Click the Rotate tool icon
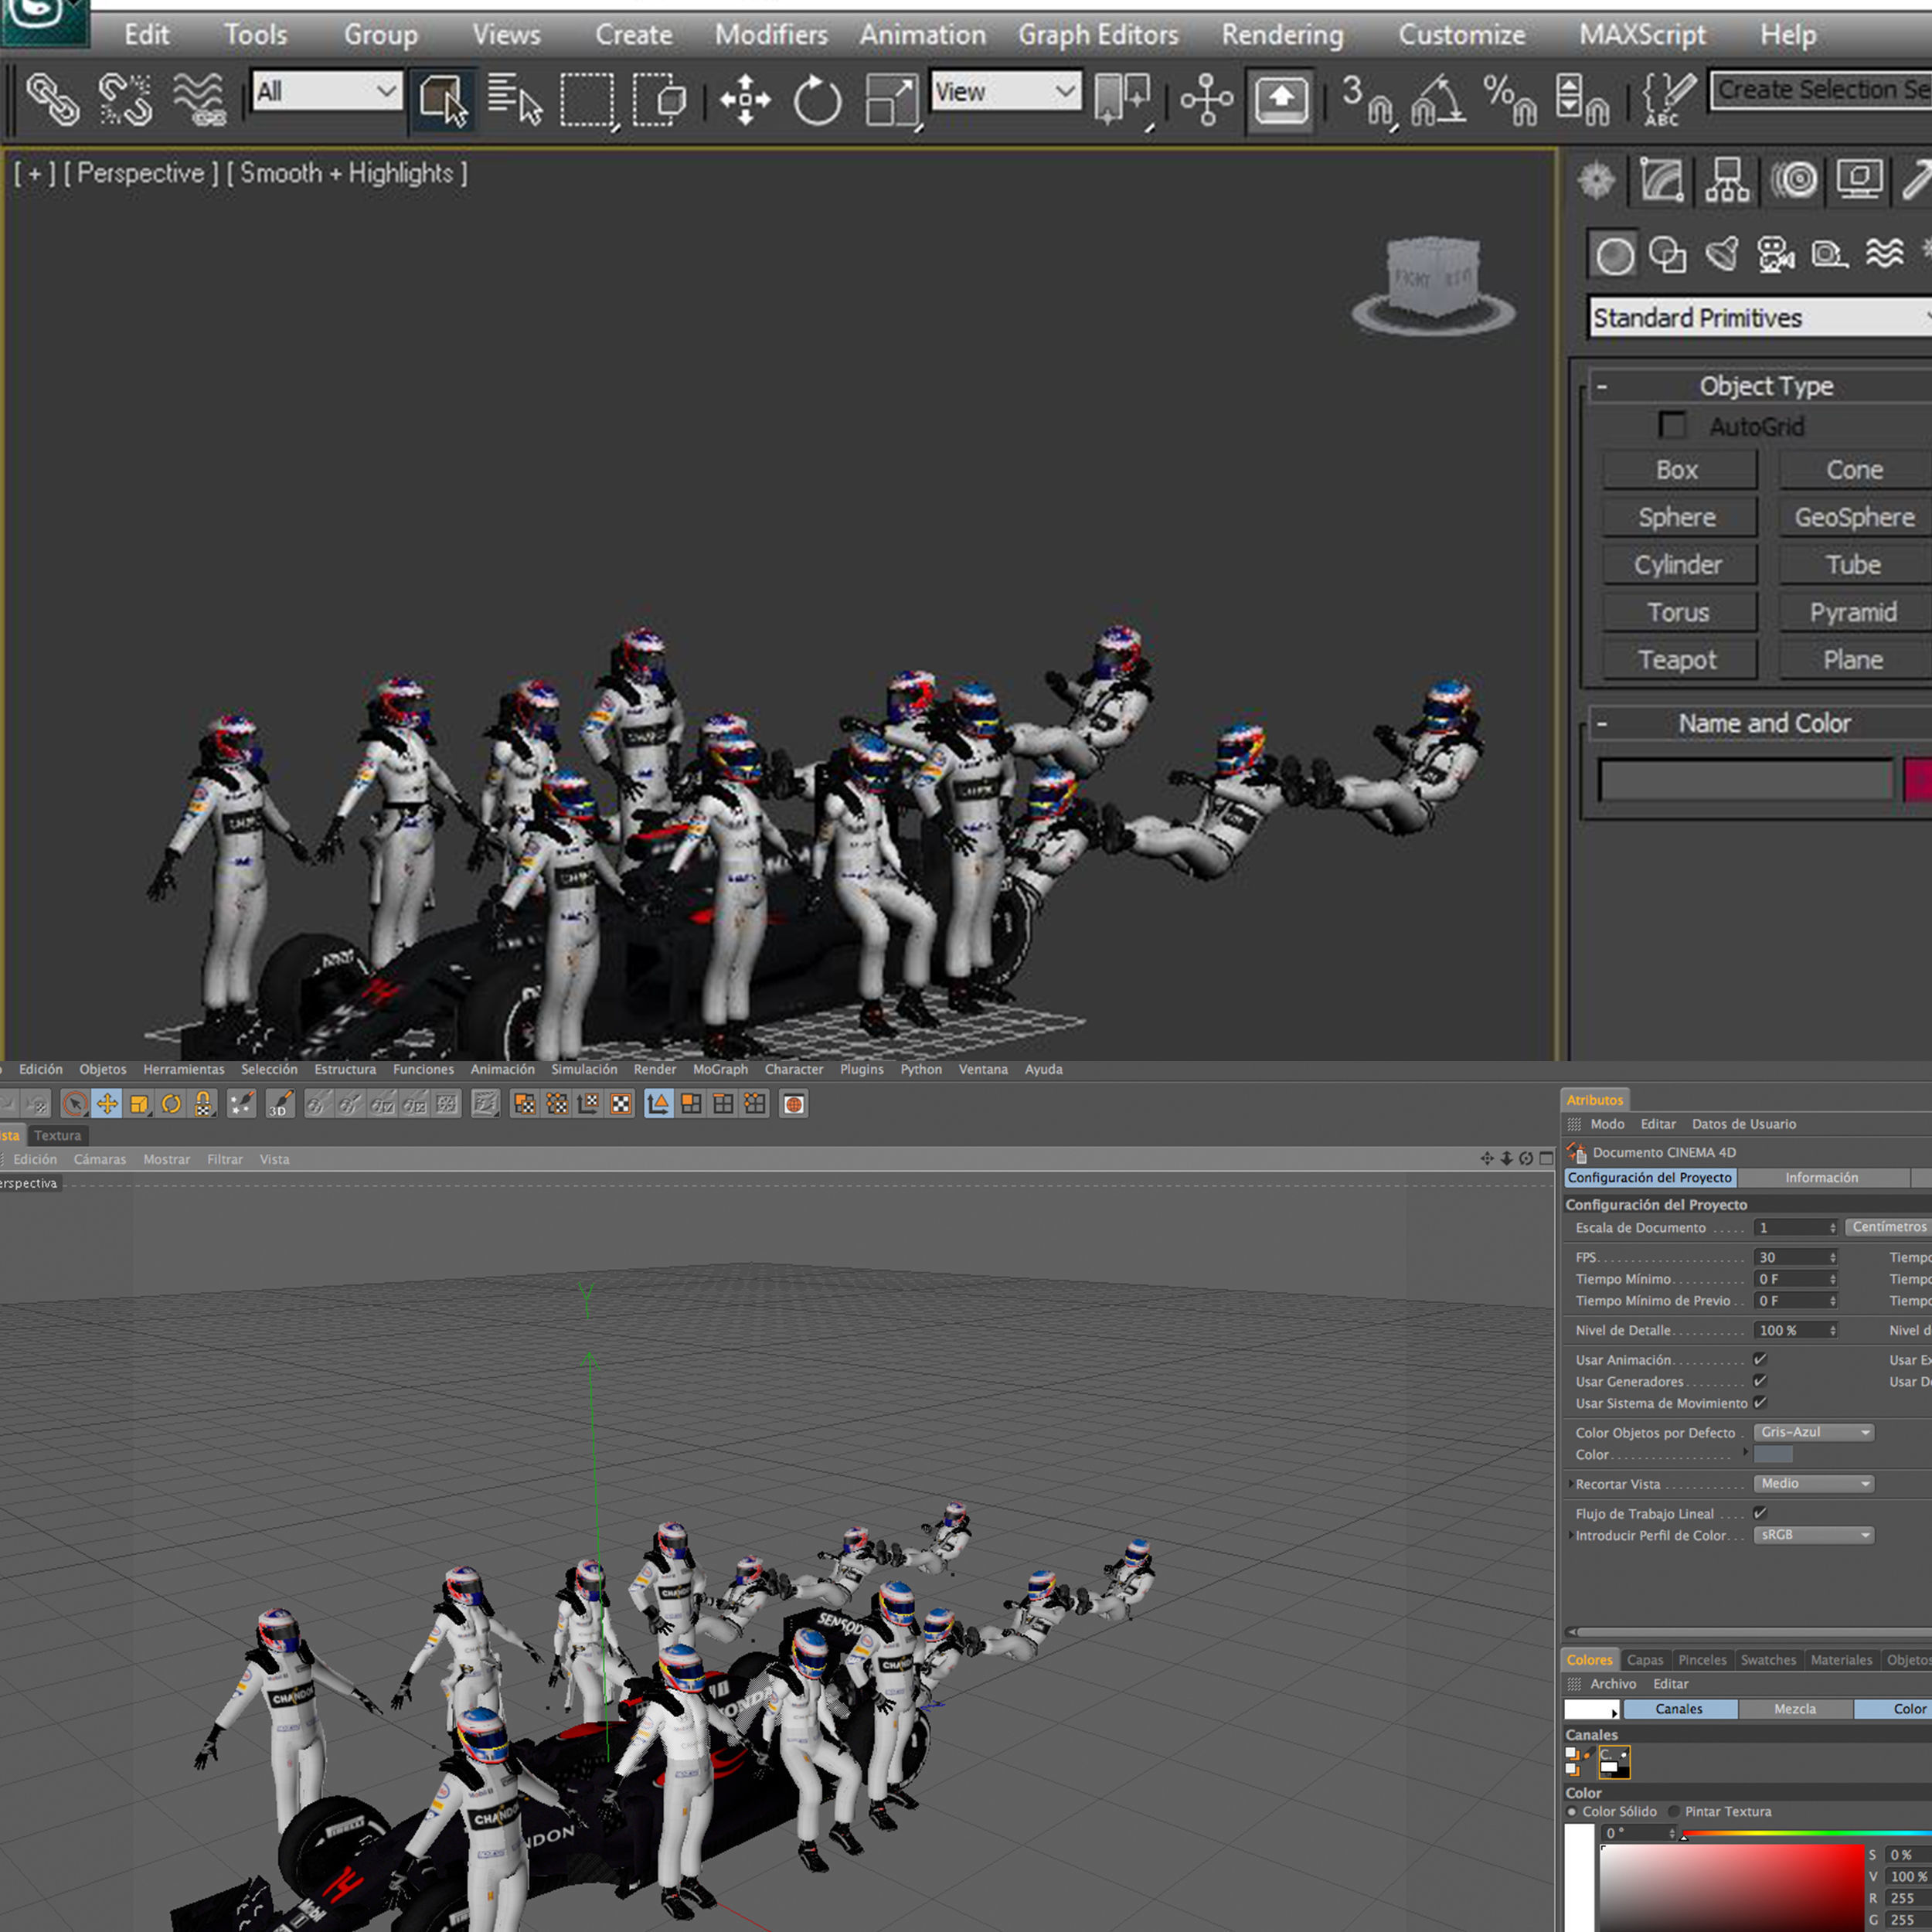The image size is (1932, 1932). pos(817,100)
